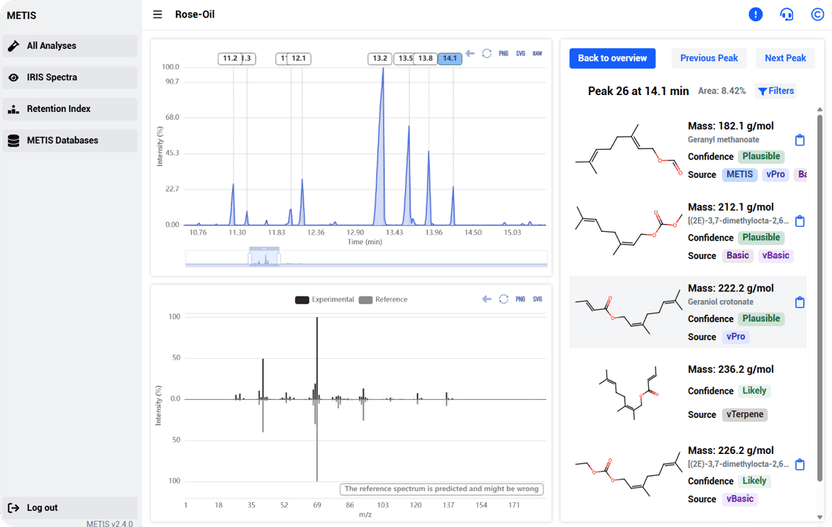Go to the Next Peak

pyautogui.click(x=785, y=58)
